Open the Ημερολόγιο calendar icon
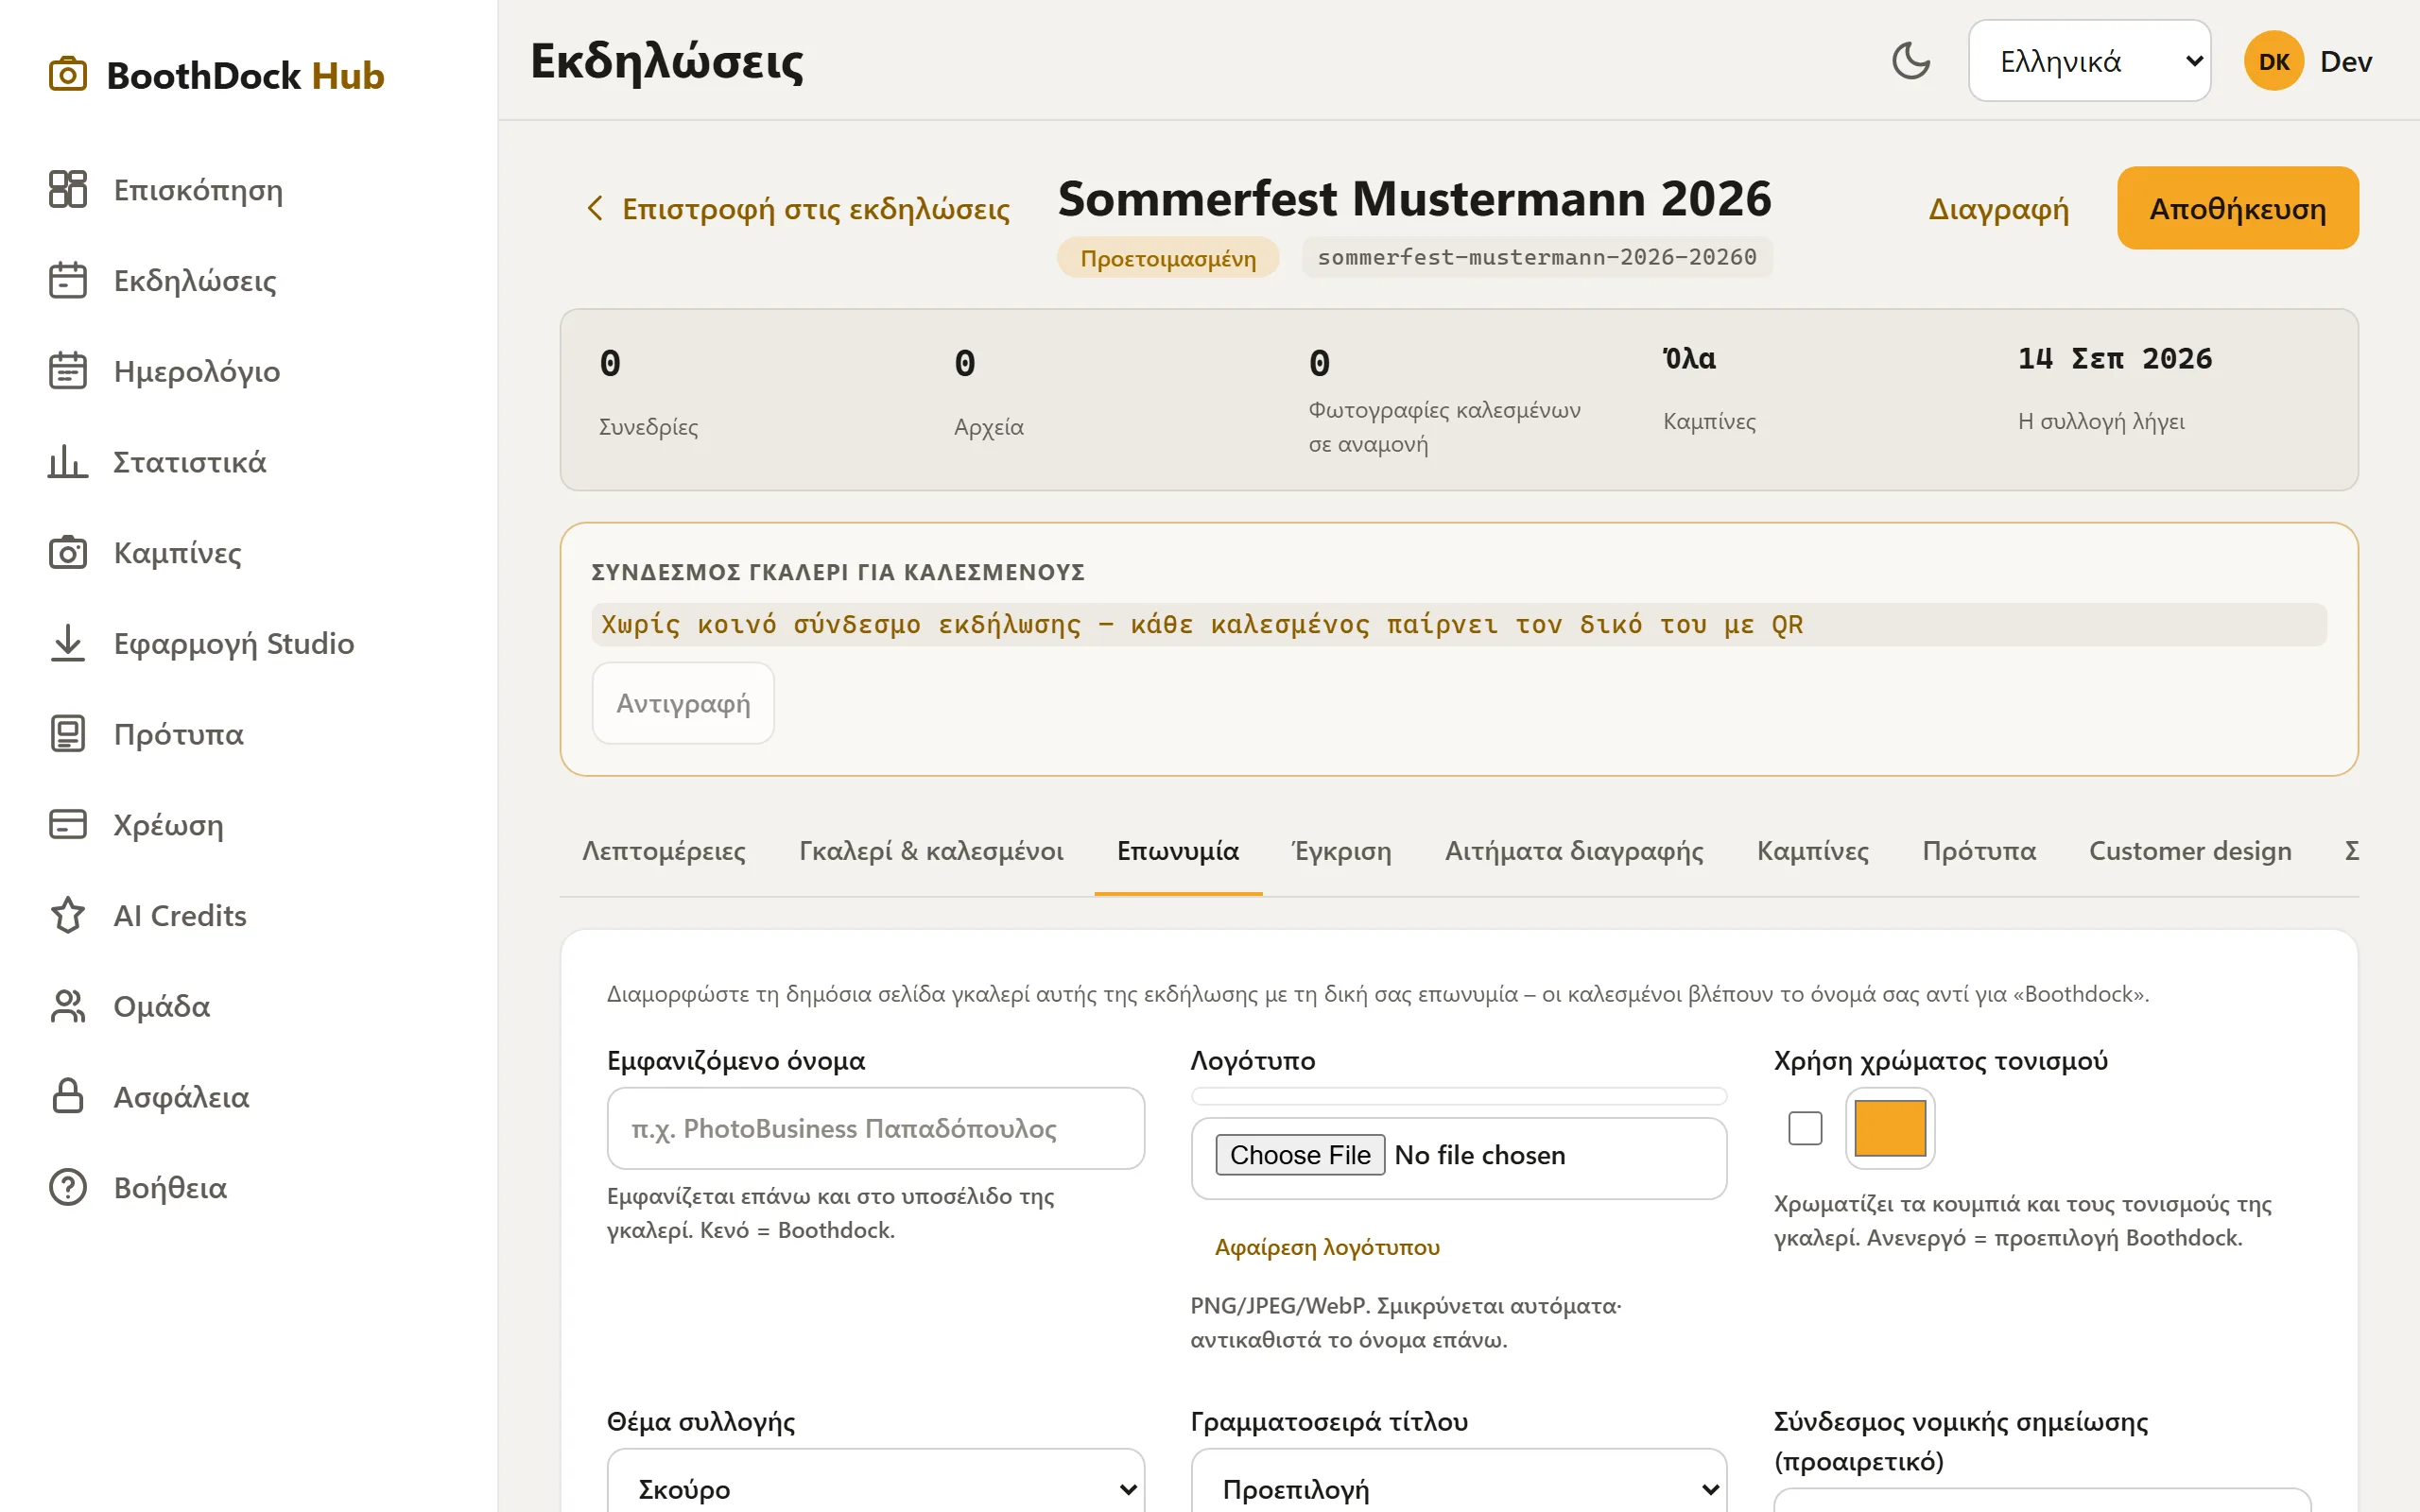This screenshot has height=1512, width=2420. coord(68,371)
